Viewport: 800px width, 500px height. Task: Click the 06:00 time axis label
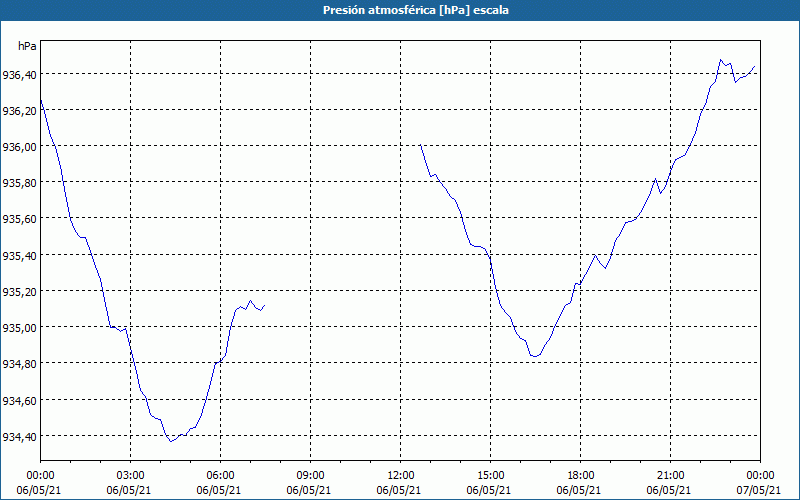220,476
